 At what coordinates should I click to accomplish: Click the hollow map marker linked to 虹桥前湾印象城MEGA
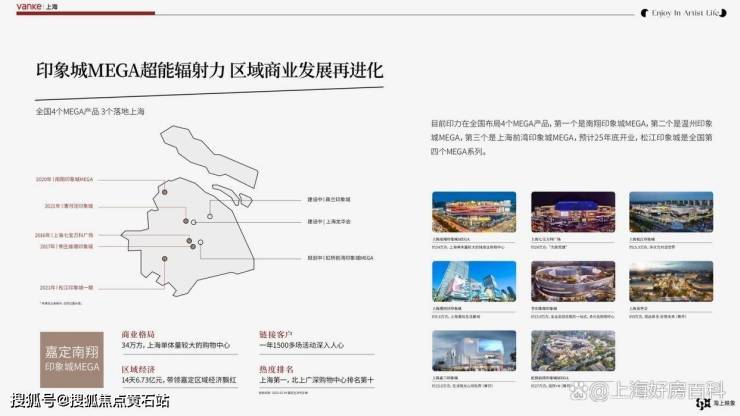pos(201,242)
